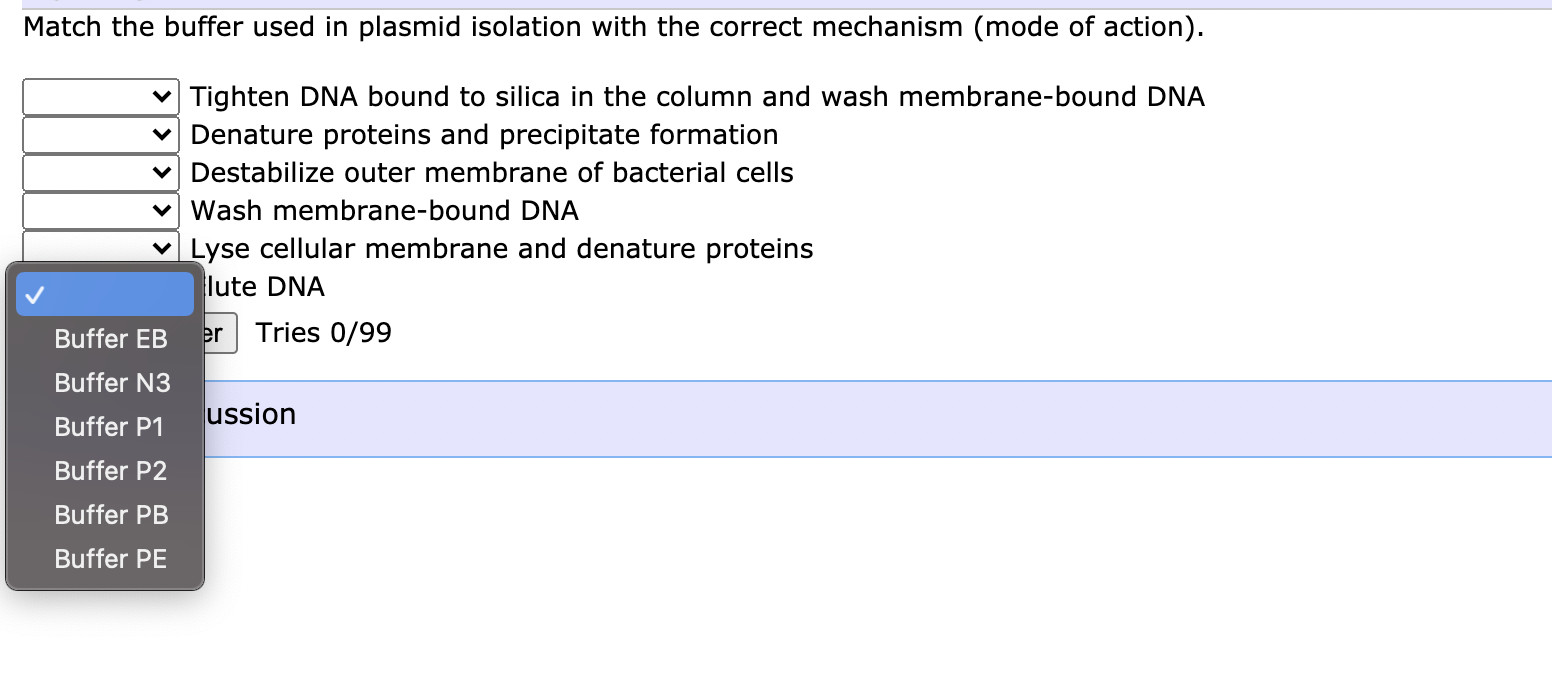Select 'Buffer N3' from the open dropdown list

[110, 383]
